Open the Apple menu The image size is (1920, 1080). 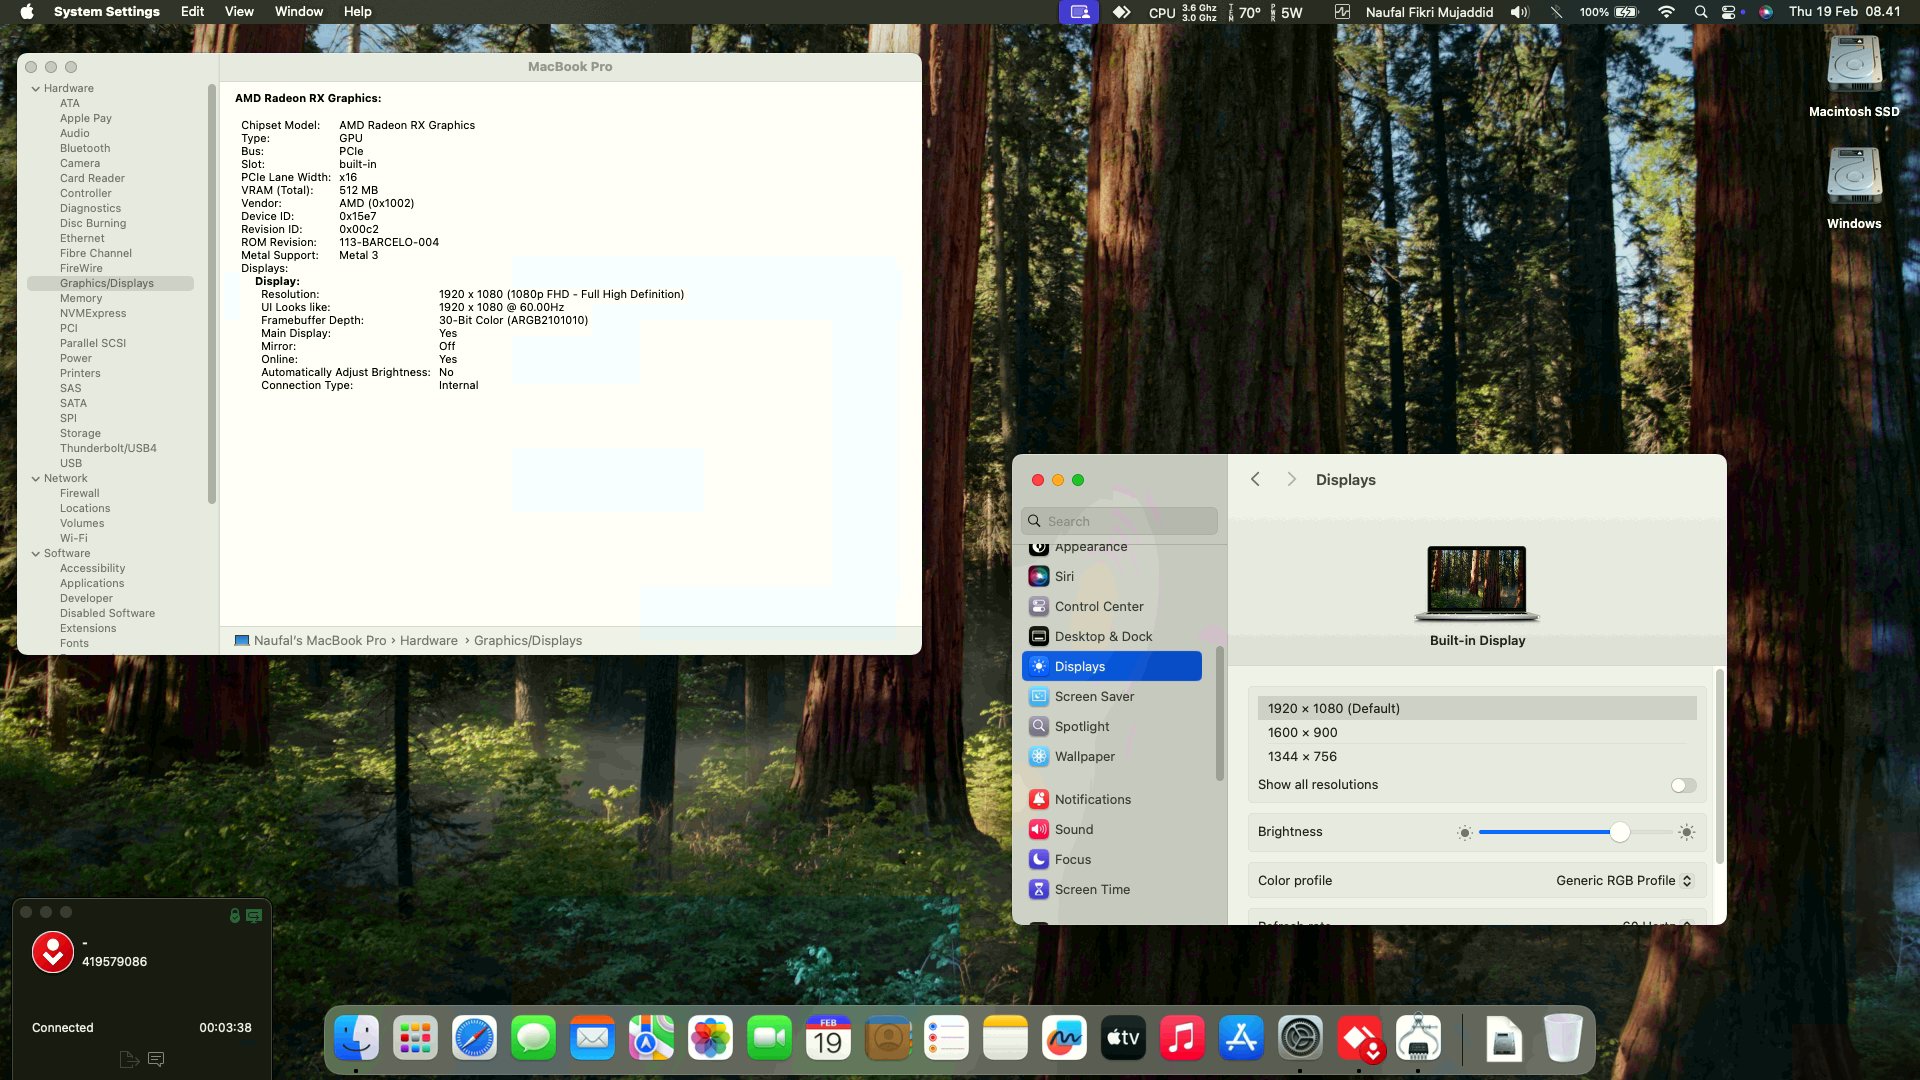click(27, 12)
